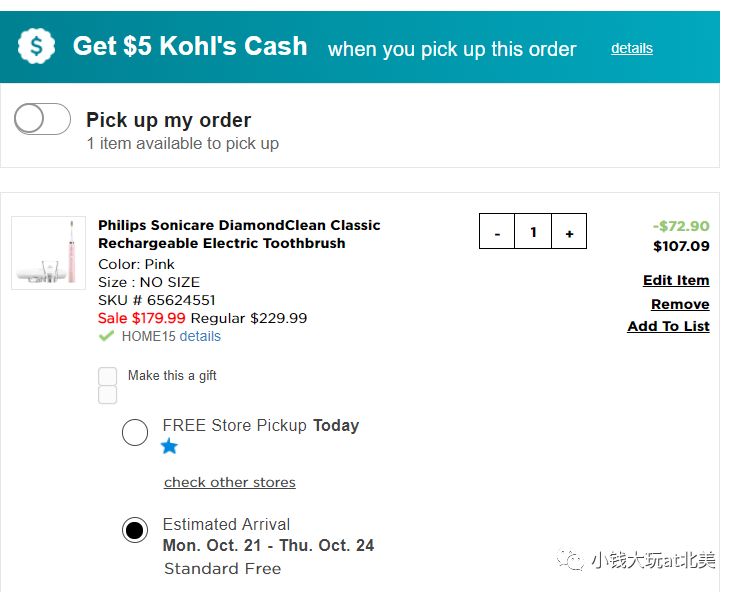Click the Kohl's Cash dollar badge icon

tap(37, 46)
